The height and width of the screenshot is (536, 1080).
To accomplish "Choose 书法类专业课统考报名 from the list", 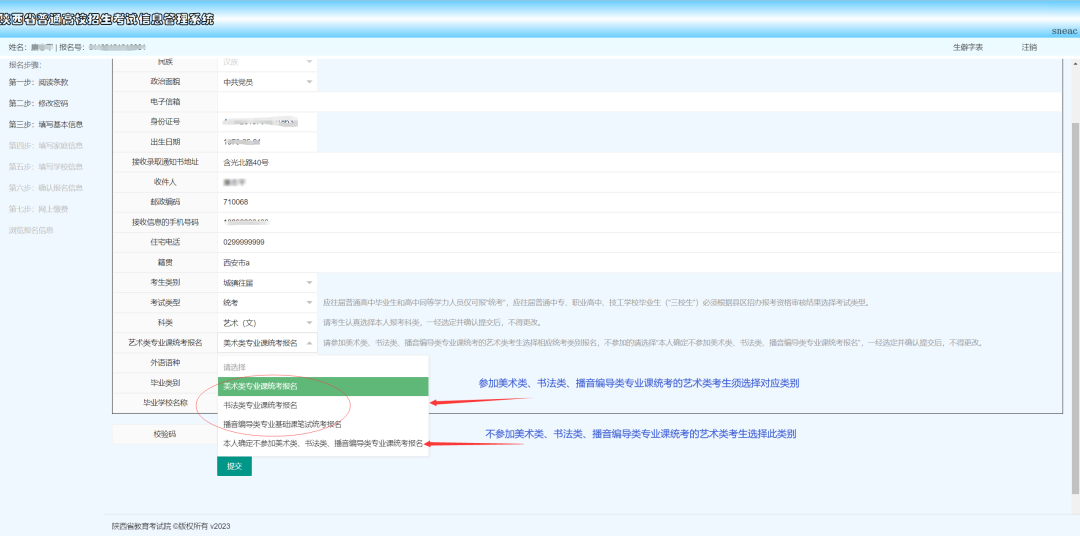I will tap(323, 405).
